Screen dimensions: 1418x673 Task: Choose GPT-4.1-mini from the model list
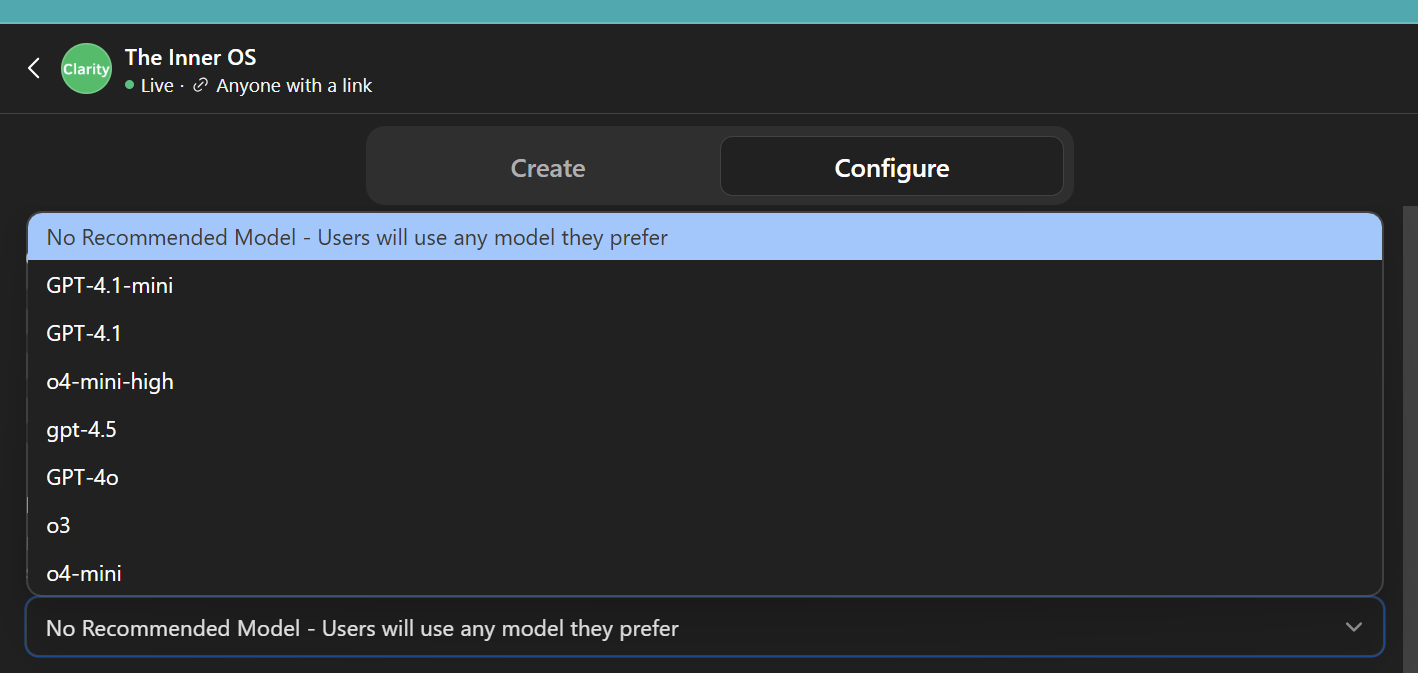point(705,285)
